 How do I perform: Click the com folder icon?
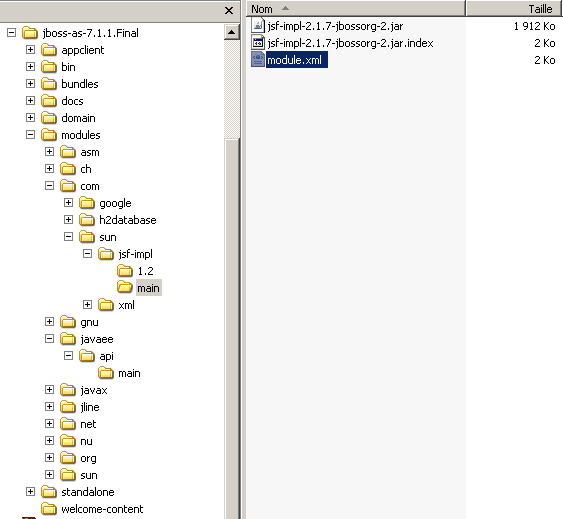point(68,186)
